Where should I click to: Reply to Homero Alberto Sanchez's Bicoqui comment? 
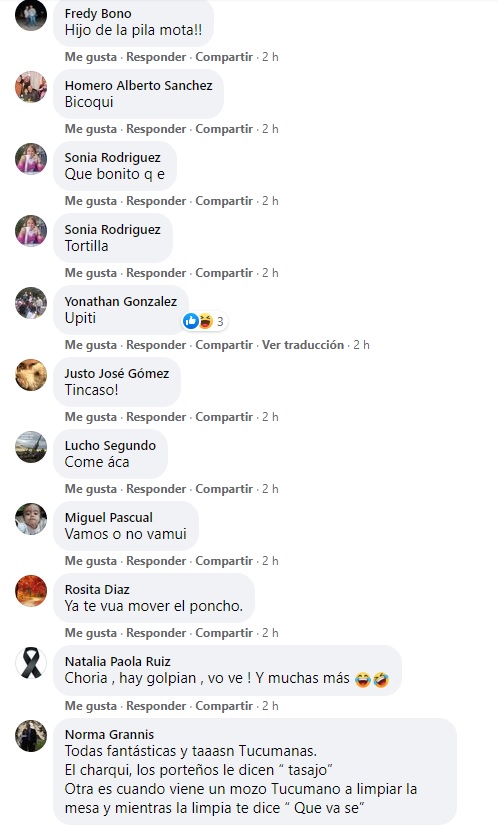[x=156, y=129]
